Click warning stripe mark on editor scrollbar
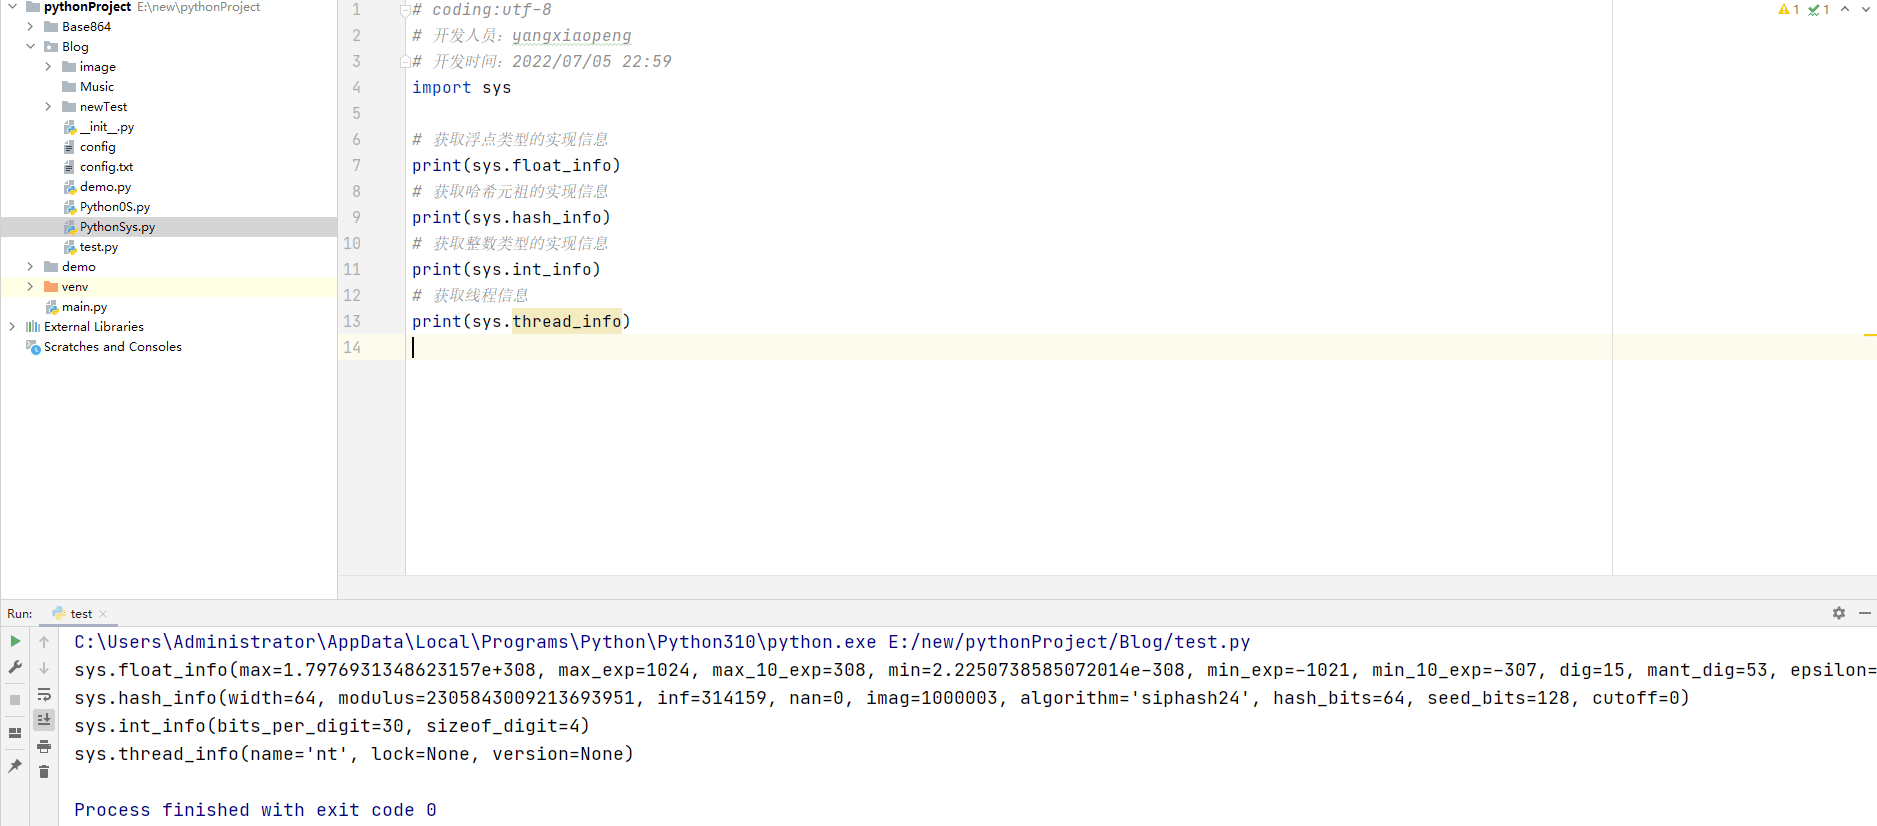1877x826 pixels. (x=1870, y=335)
